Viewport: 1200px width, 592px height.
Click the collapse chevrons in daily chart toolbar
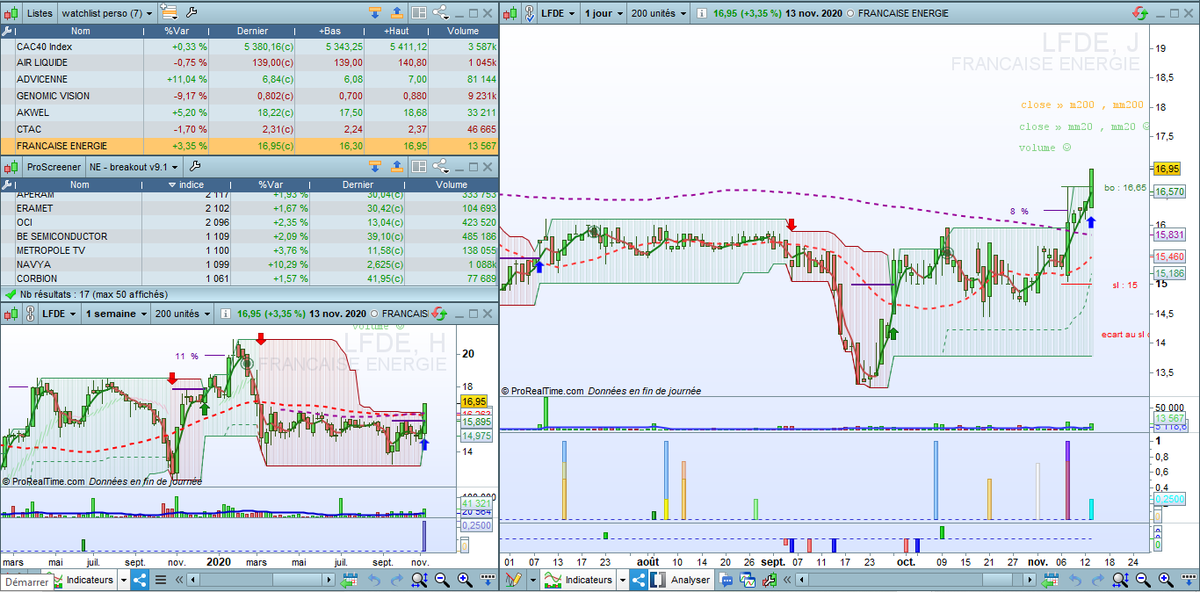(x=787, y=580)
